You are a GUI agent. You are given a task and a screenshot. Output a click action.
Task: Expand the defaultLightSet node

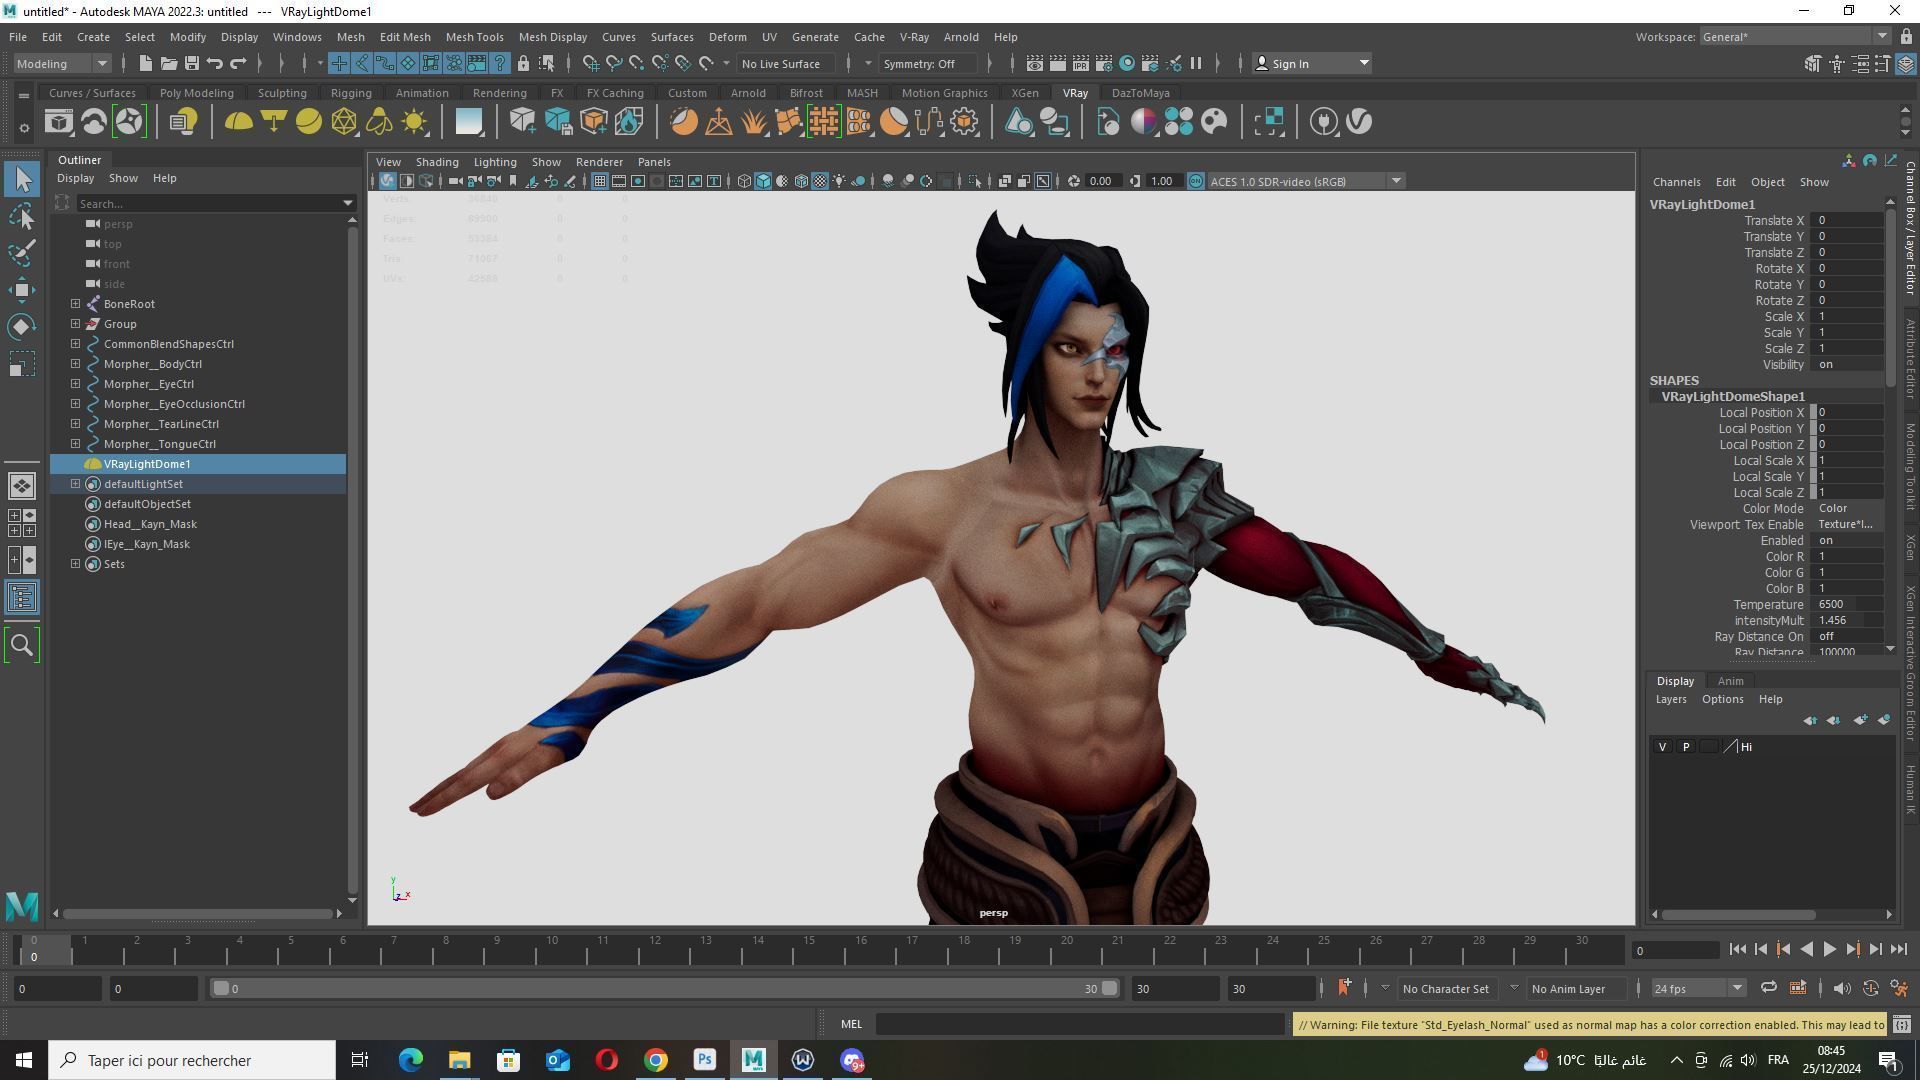coord(76,484)
